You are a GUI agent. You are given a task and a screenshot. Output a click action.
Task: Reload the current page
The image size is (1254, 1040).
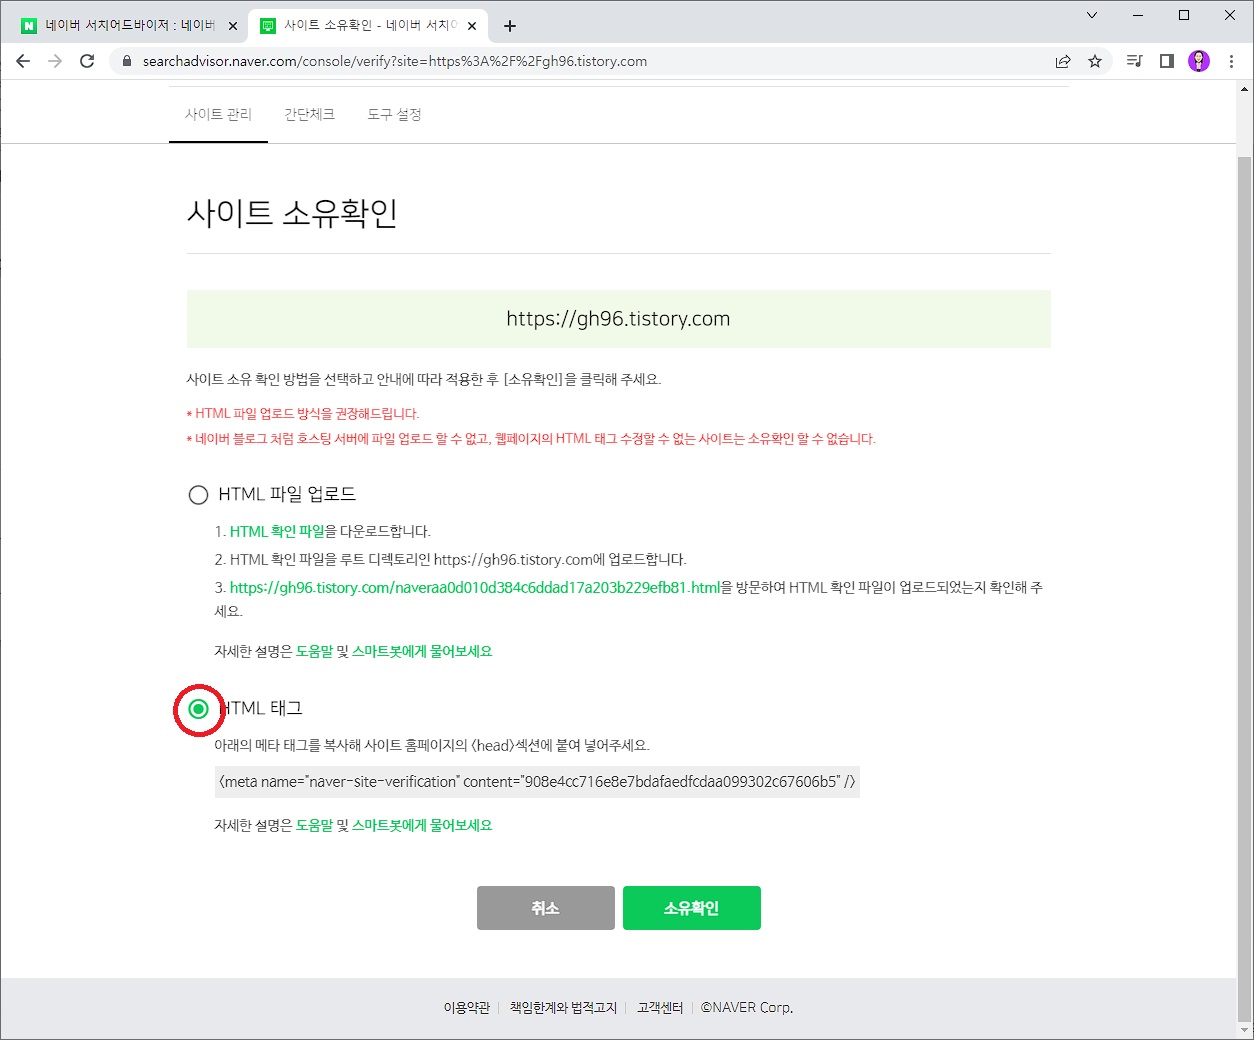[87, 61]
